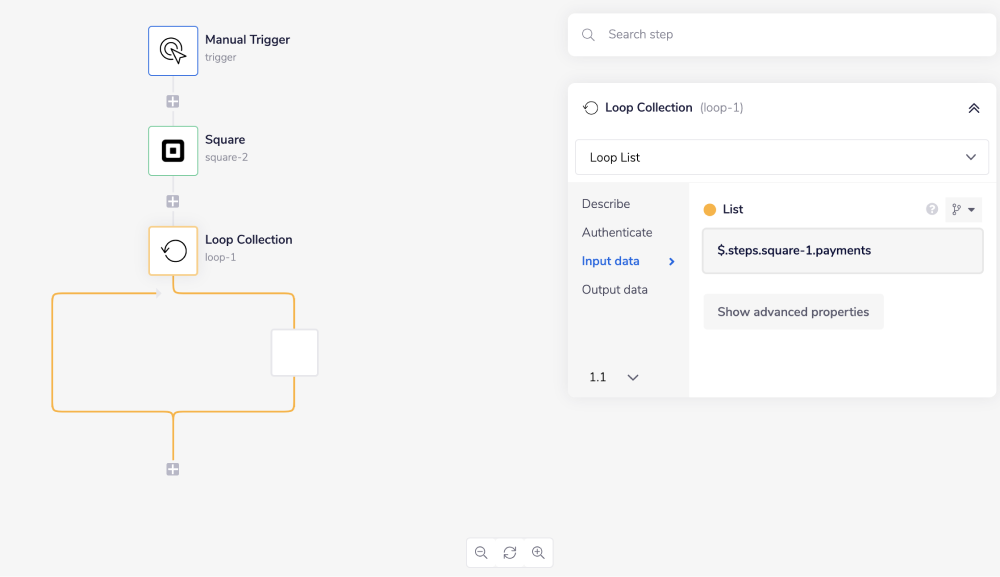Open the Output data tab

tap(615, 290)
